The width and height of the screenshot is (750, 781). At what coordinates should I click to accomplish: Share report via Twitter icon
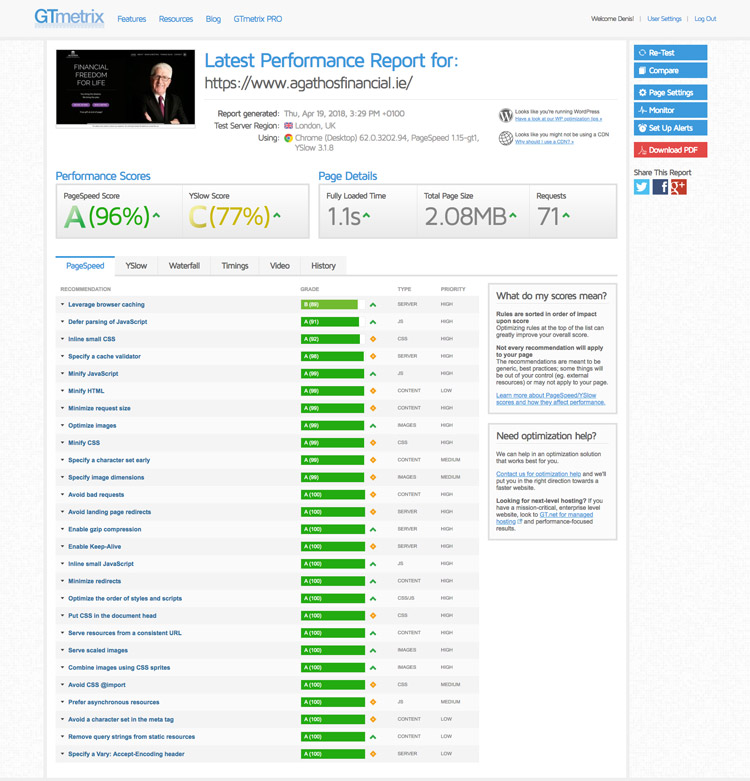[641, 187]
